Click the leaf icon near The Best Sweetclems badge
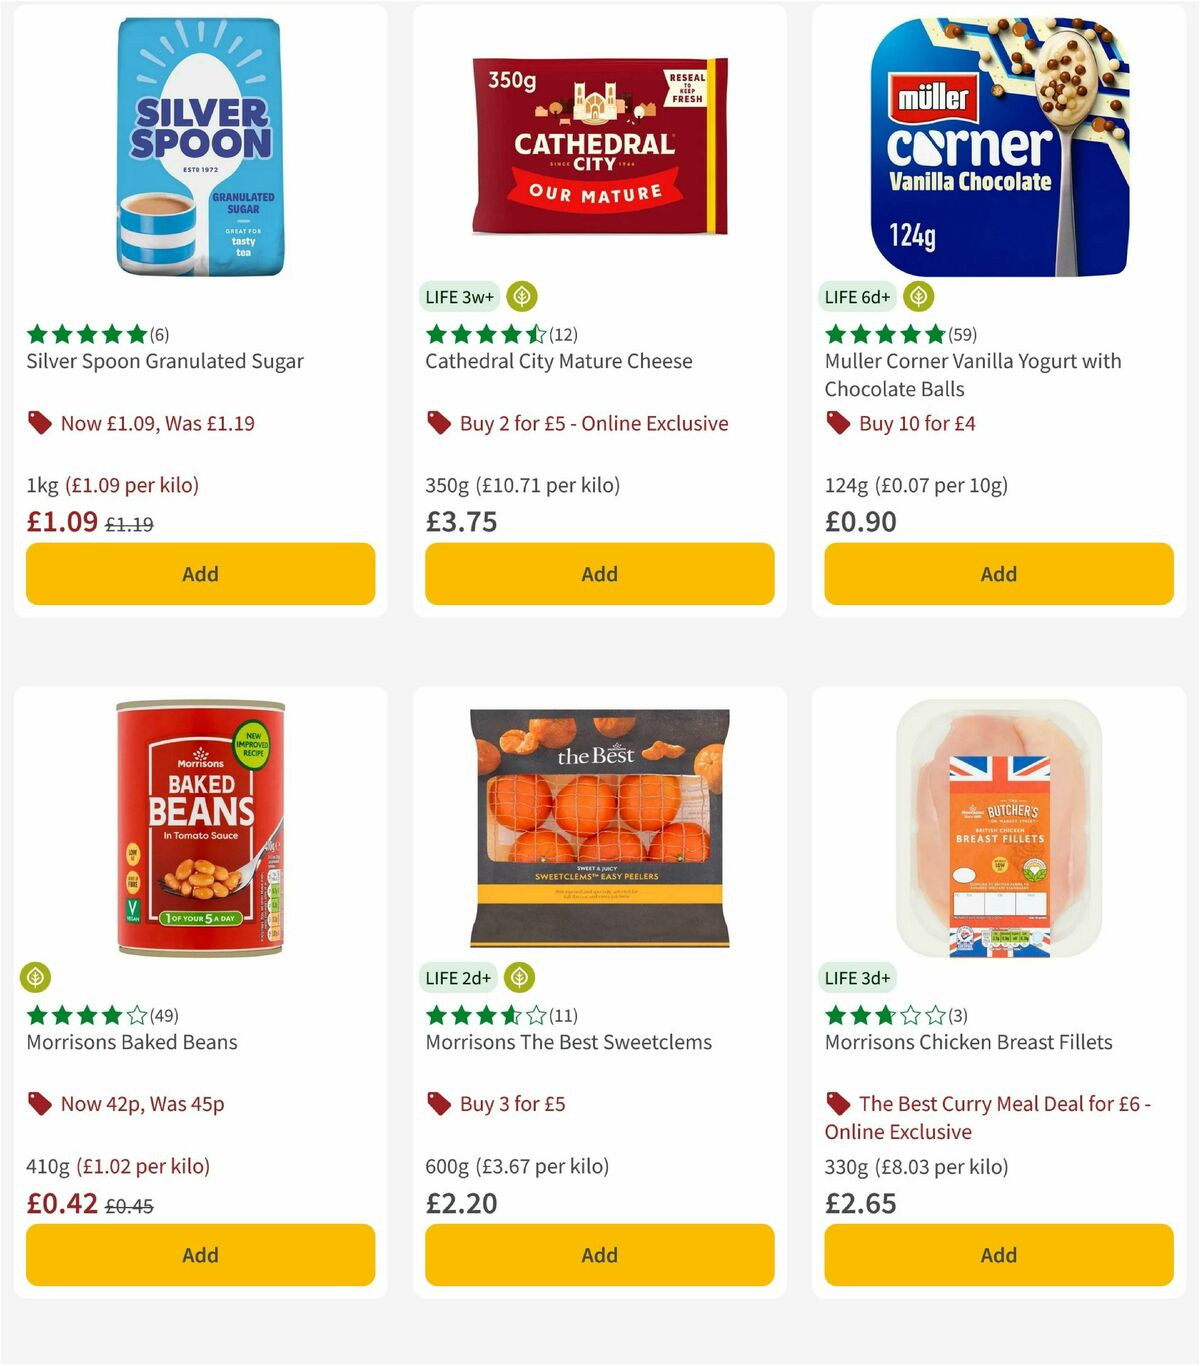 [x=519, y=977]
